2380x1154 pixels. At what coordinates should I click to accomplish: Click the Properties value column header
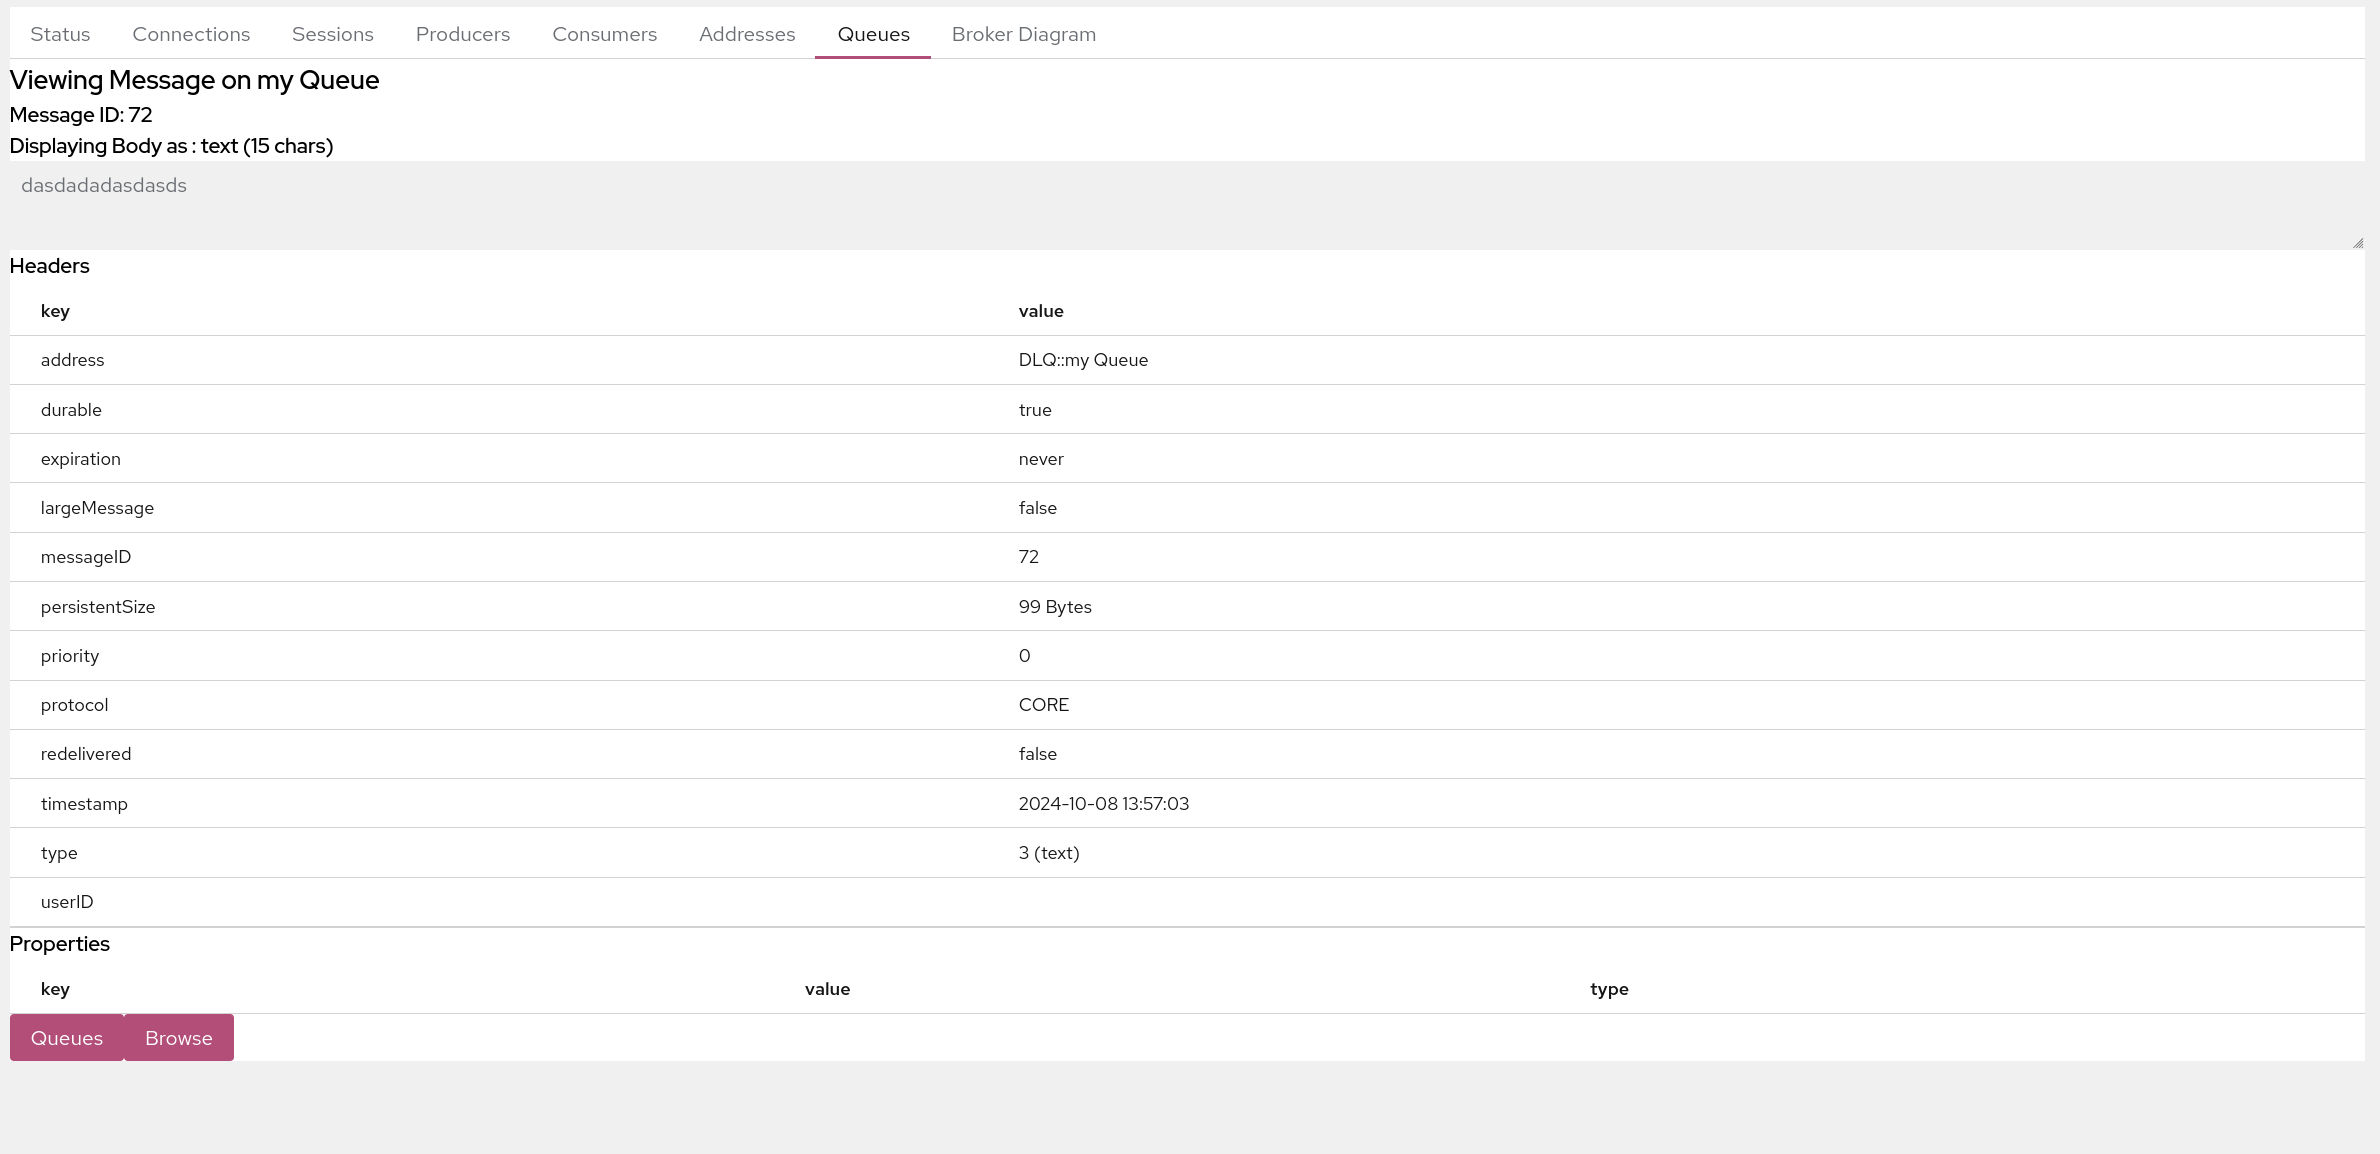click(x=827, y=989)
